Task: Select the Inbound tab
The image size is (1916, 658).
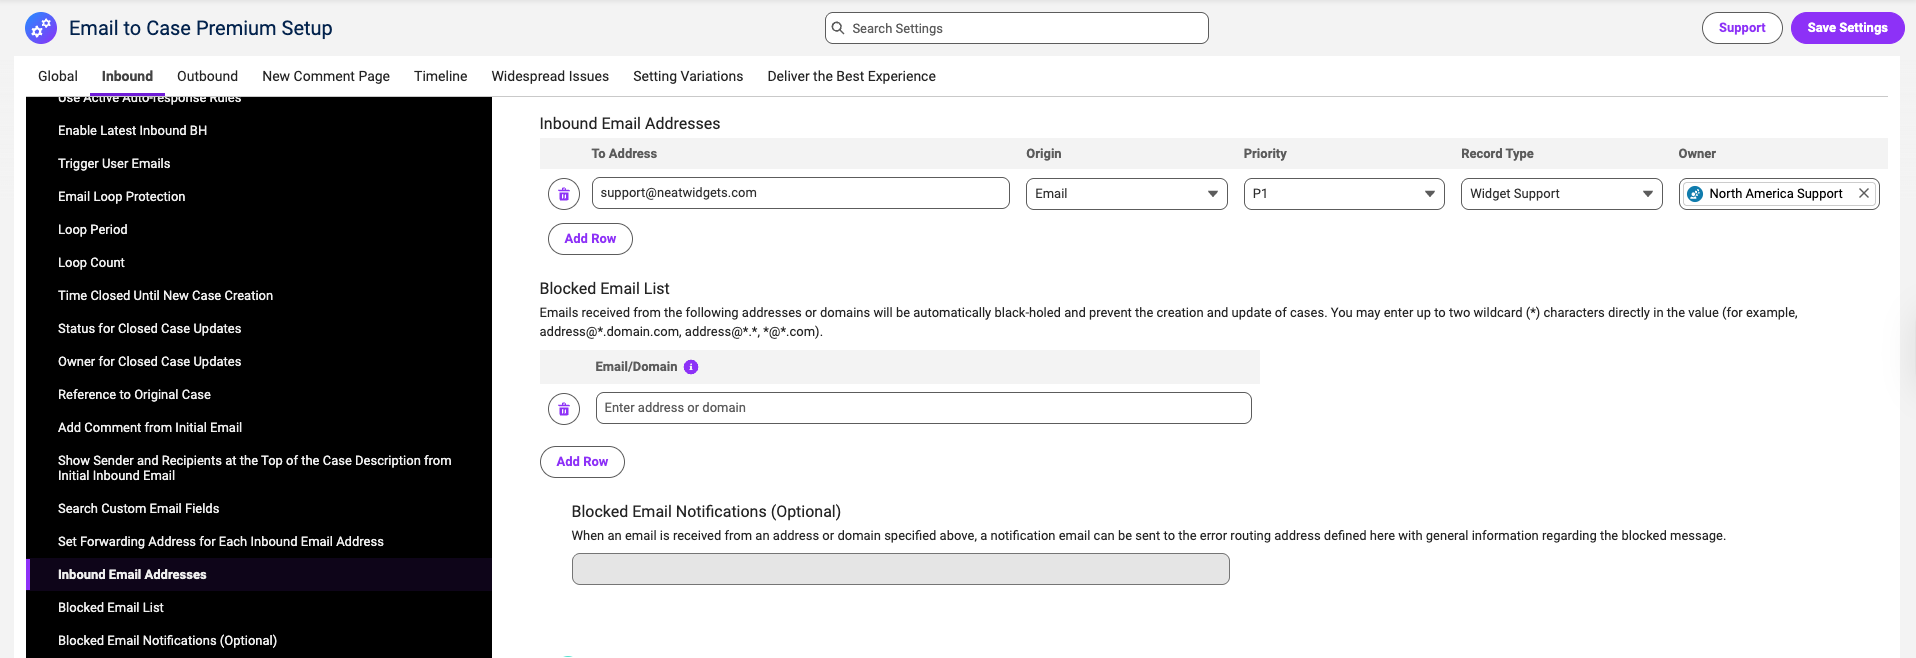Action: (x=127, y=76)
